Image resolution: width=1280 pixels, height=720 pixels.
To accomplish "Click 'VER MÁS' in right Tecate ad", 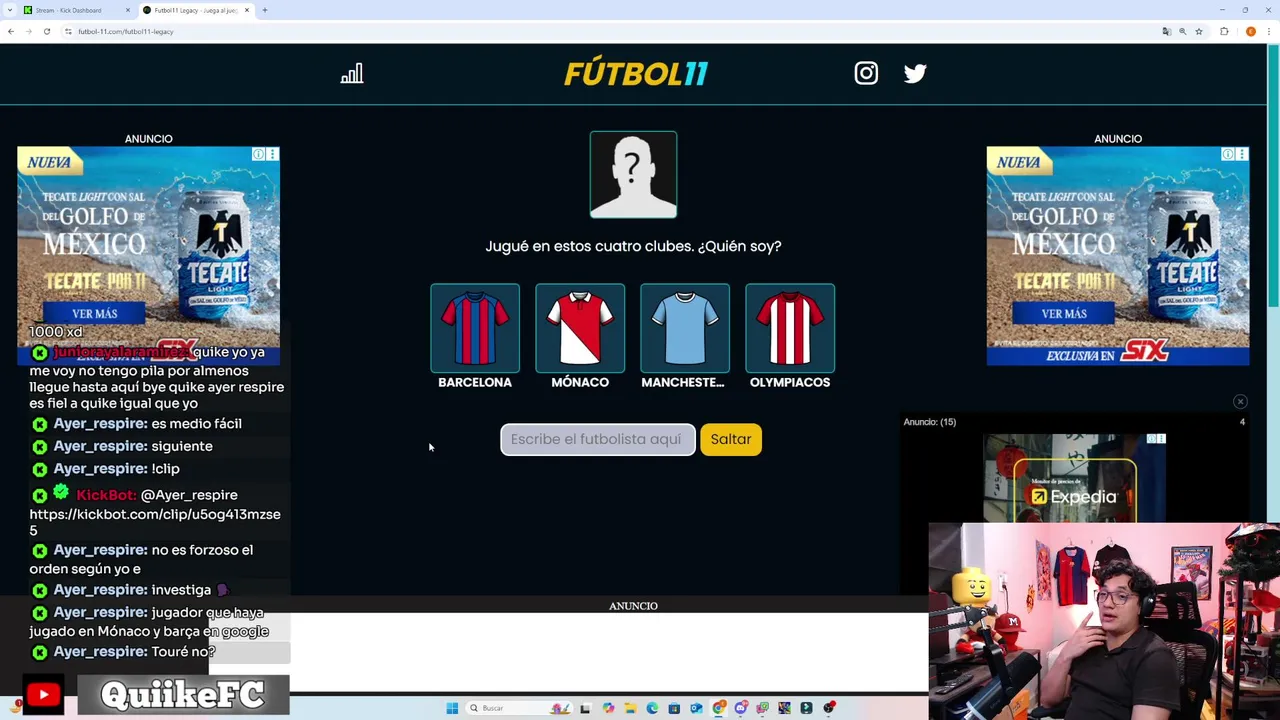I will click(x=1064, y=313).
